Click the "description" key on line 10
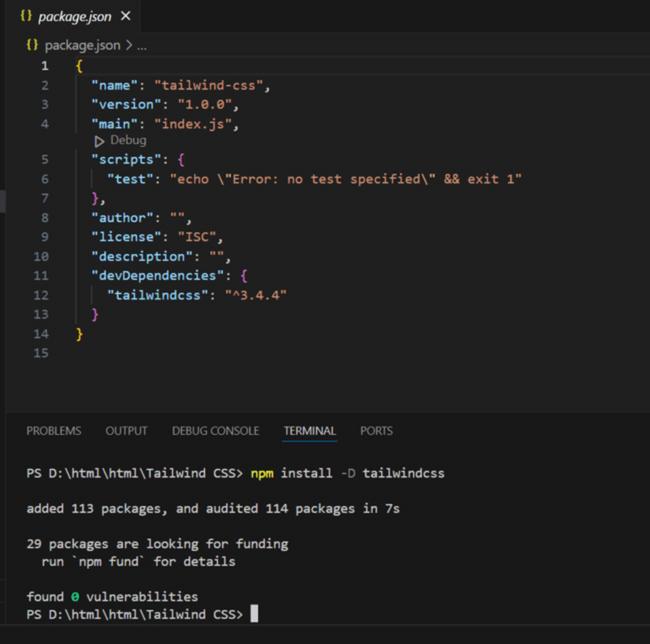The height and width of the screenshot is (644, 650). [x=142, y=257]
